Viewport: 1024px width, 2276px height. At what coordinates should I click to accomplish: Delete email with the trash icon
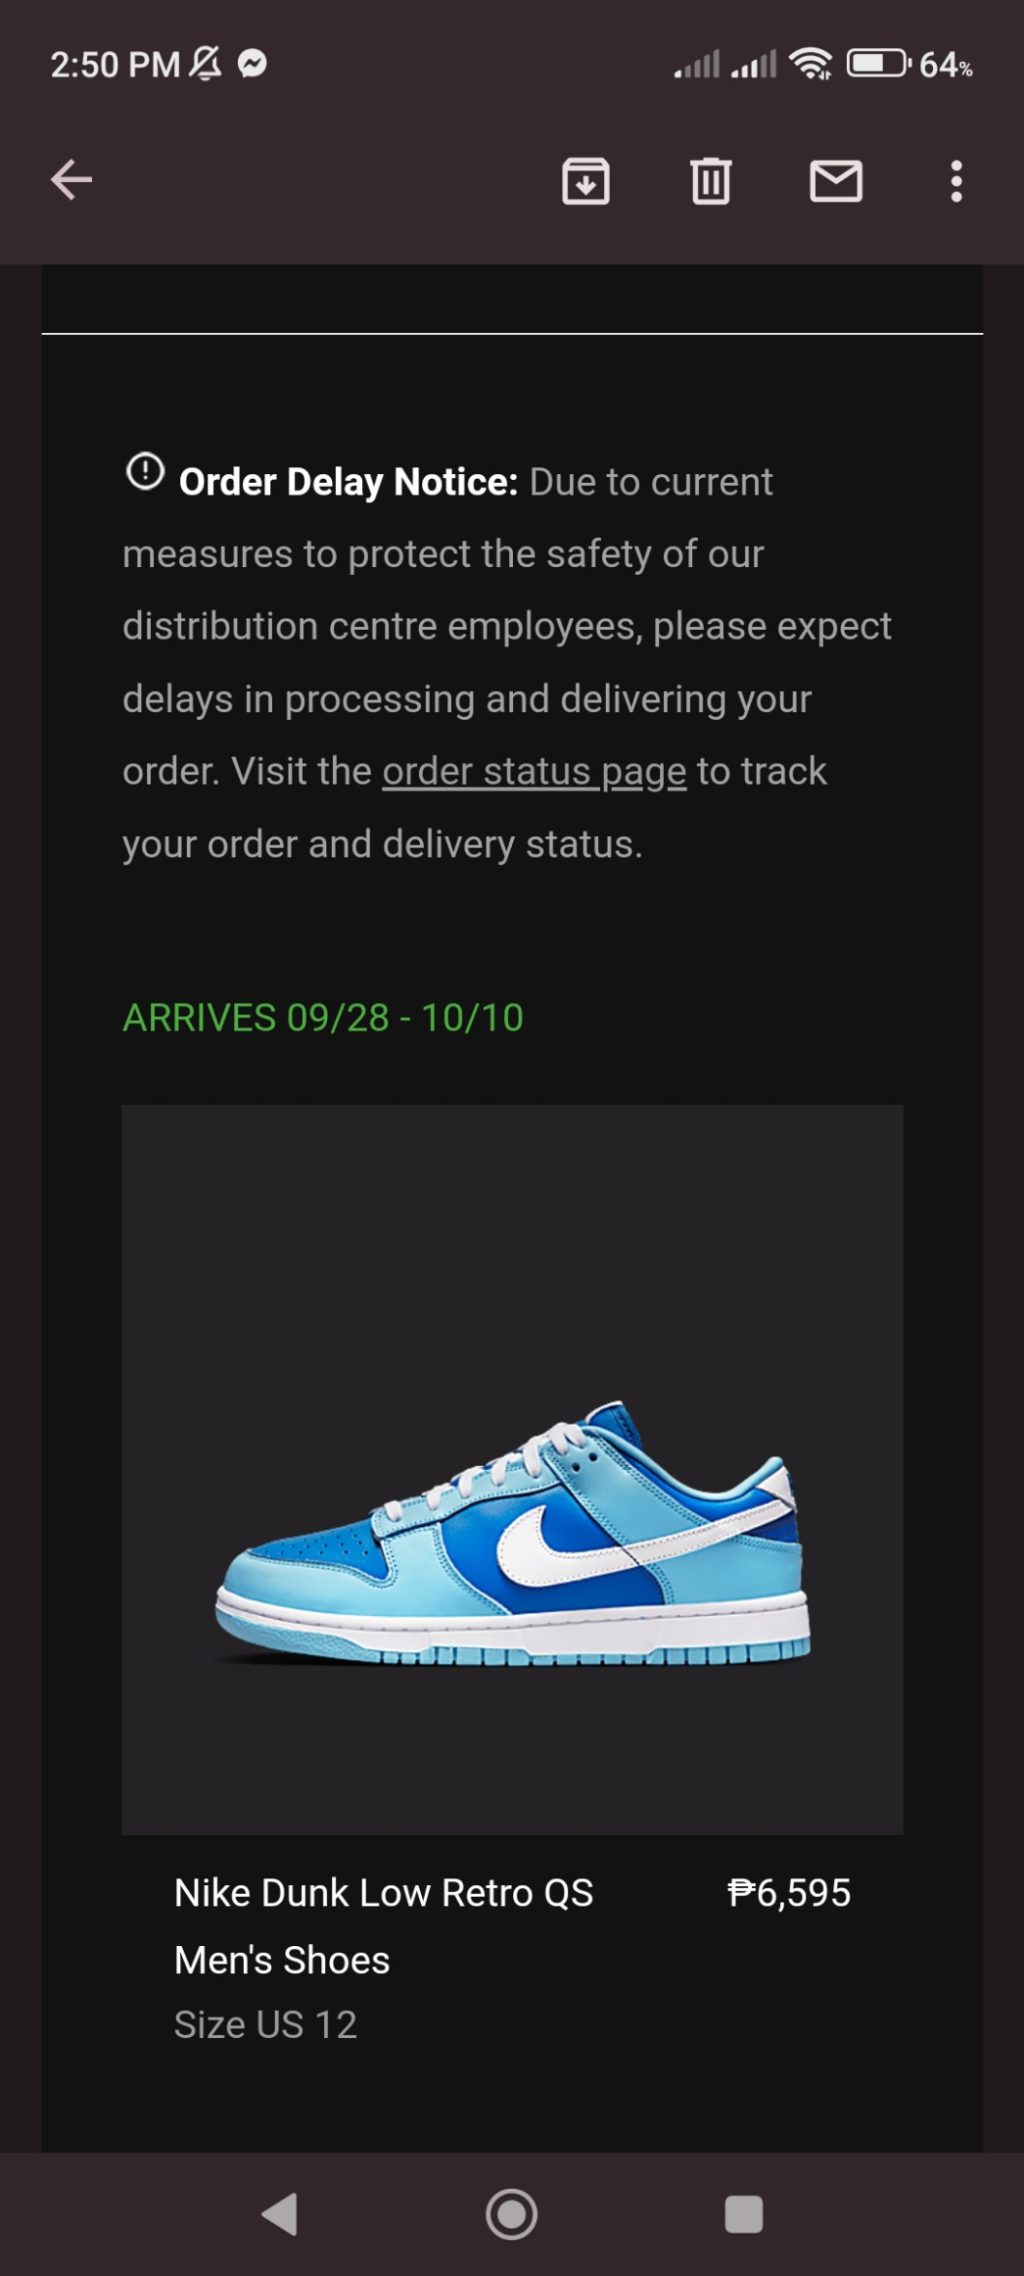[711, 181]
